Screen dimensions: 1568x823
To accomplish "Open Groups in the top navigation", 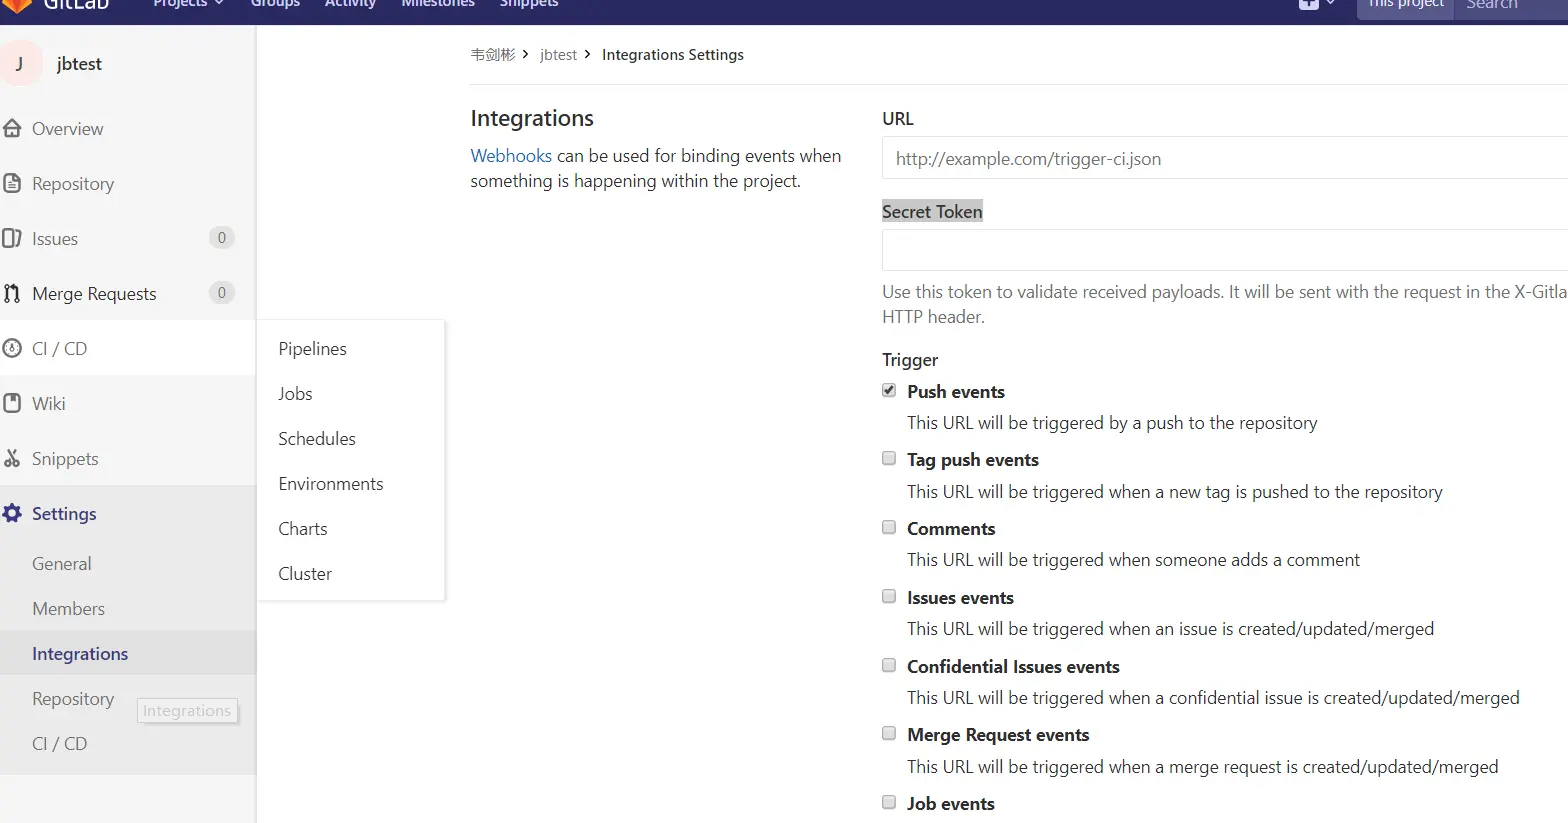I will 275,4.
